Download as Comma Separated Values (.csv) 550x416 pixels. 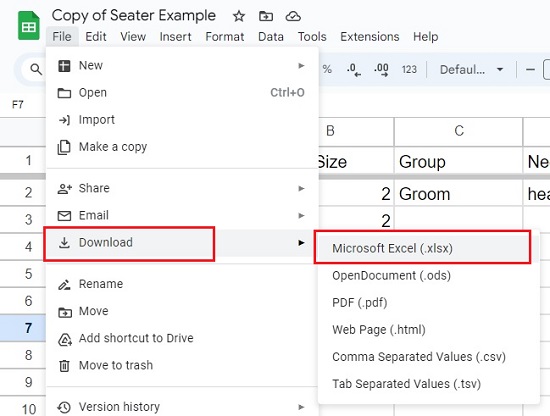tap(428, 357)
